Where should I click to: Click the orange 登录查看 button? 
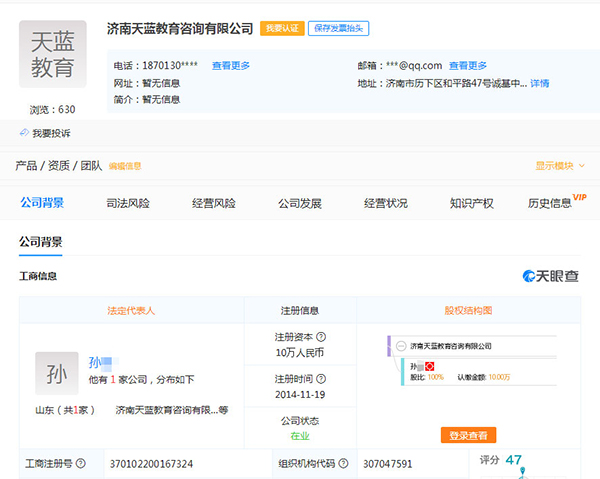(468, 435)
